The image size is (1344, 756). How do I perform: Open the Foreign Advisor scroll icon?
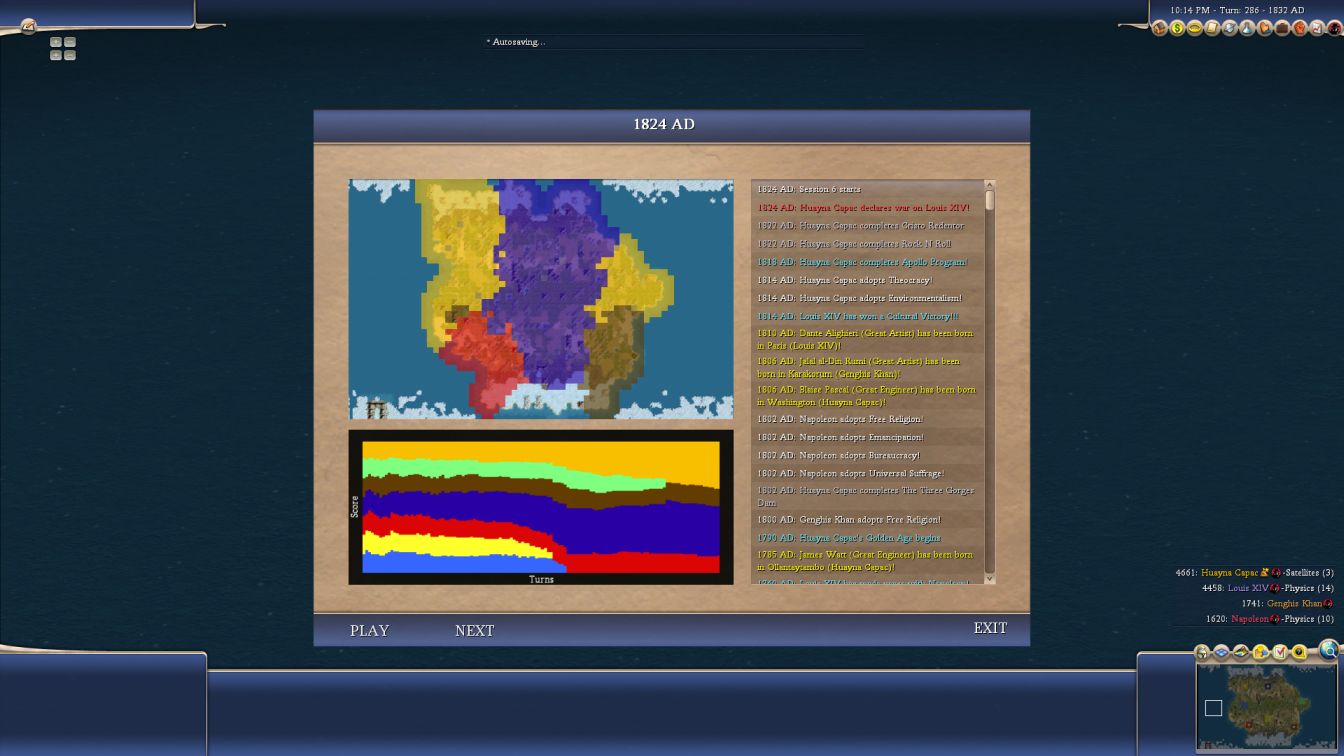(1212, 28)
